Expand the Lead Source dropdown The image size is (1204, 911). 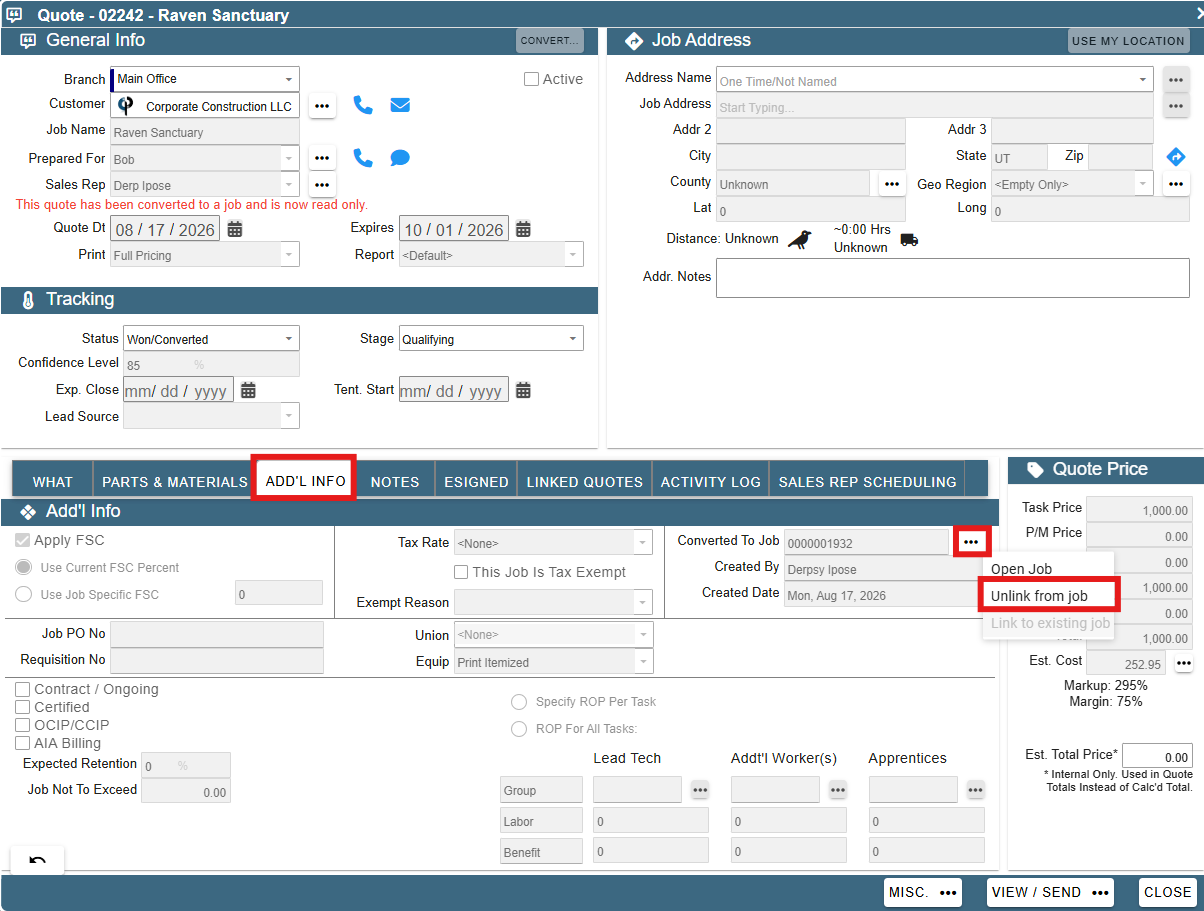point(288,416)
